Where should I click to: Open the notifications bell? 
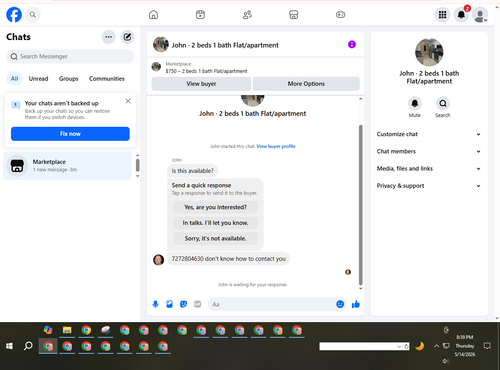coord(461,15)
